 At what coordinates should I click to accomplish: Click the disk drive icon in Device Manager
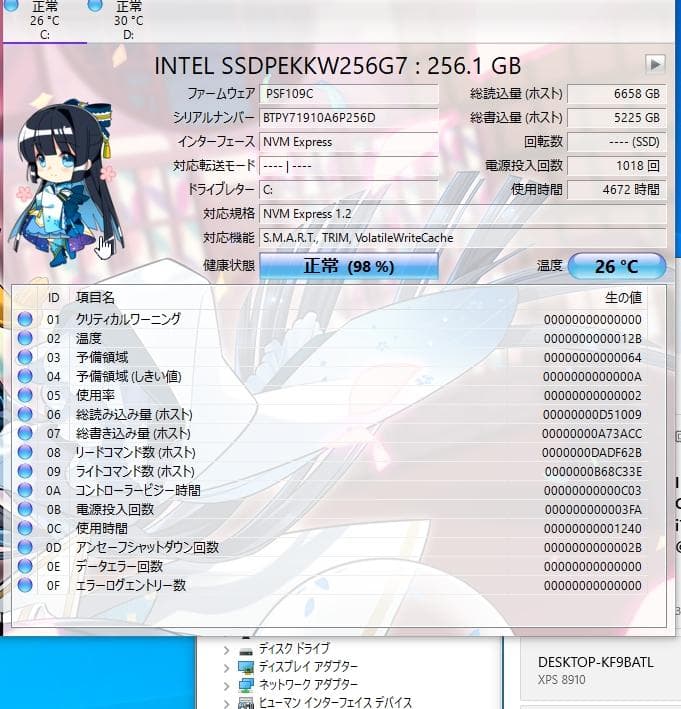pyautogui.click(x=246, y=651)
